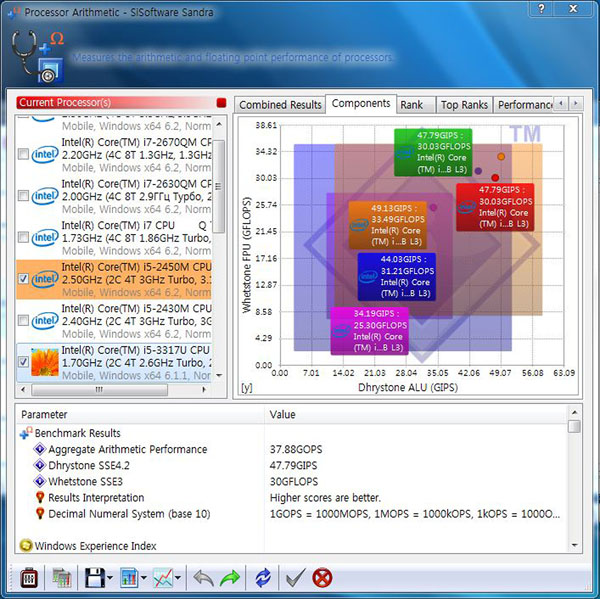Click the grey checkmark OK icon
The image size is (600, 599).
coord(295,578)
